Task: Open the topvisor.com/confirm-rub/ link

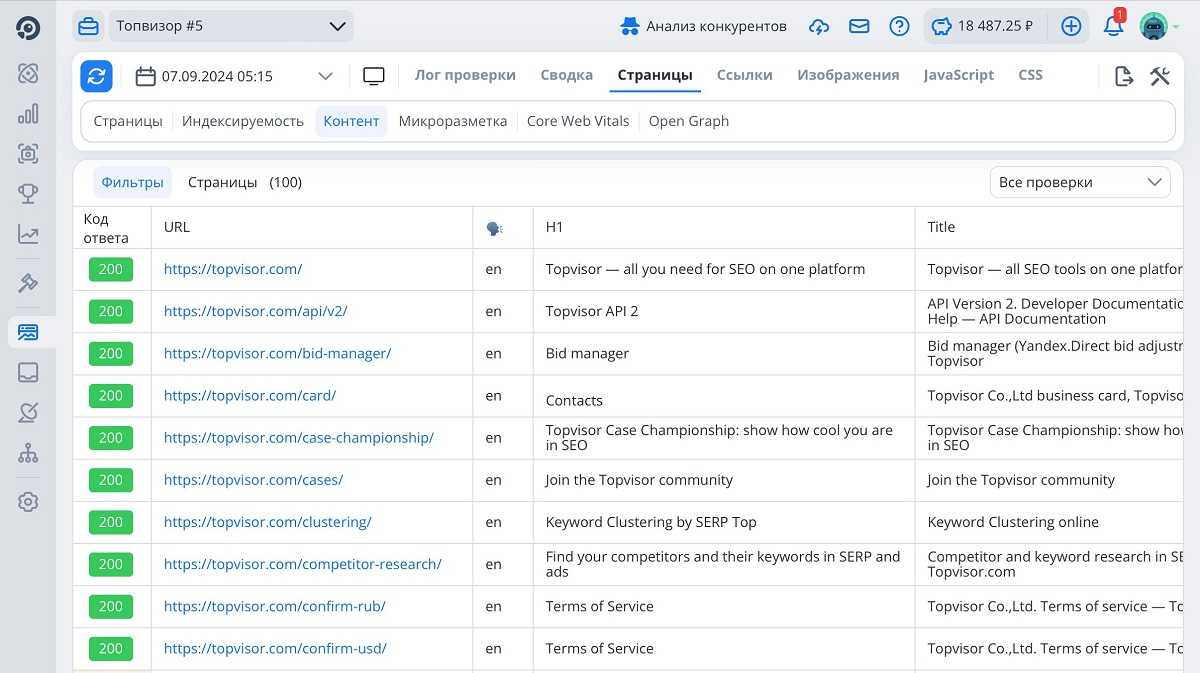Action: tap(275, 605)
